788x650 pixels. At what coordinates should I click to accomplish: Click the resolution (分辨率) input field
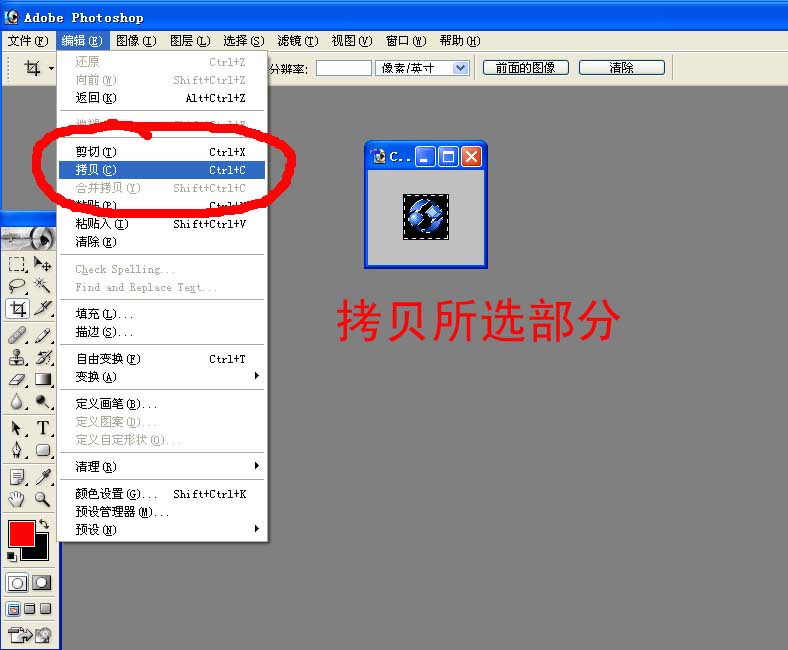point(344,68)
